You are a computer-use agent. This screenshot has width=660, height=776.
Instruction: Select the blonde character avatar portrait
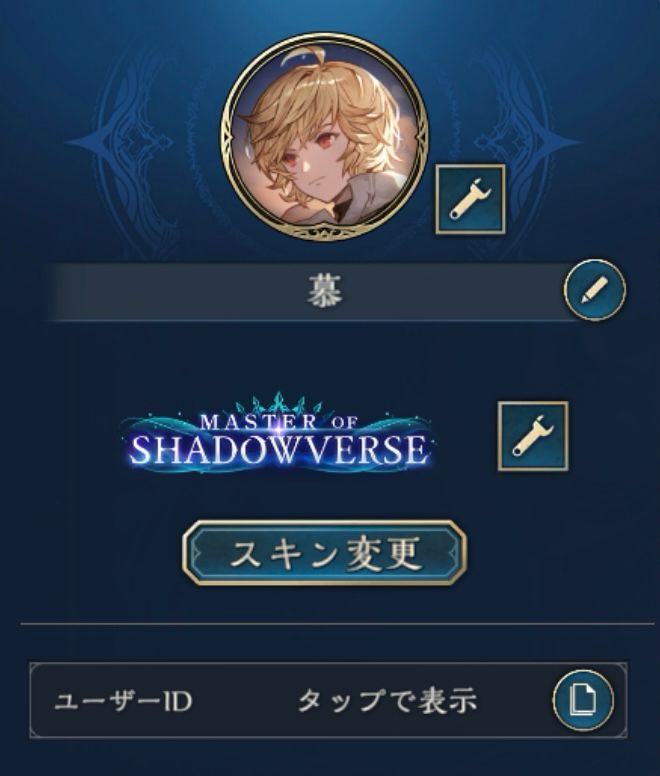(x=325, y=137)
